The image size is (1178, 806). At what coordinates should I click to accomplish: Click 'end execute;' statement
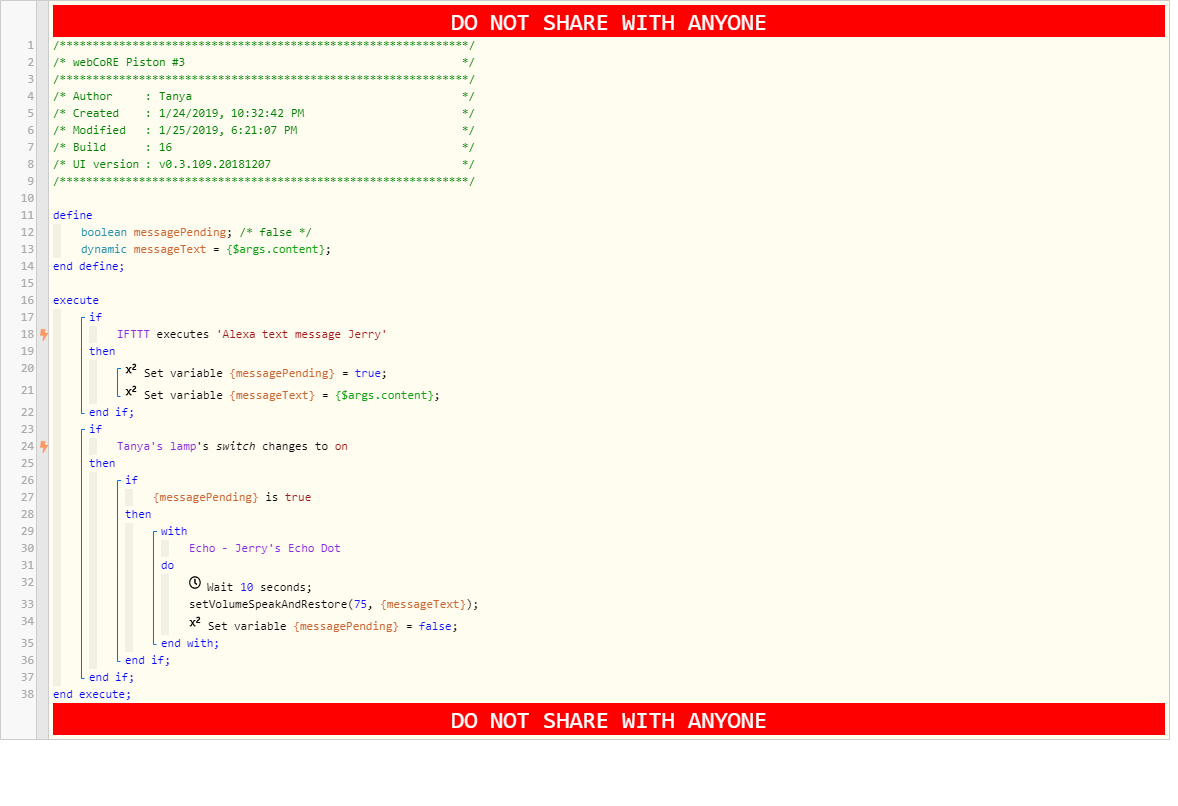[x=92, y=694]
